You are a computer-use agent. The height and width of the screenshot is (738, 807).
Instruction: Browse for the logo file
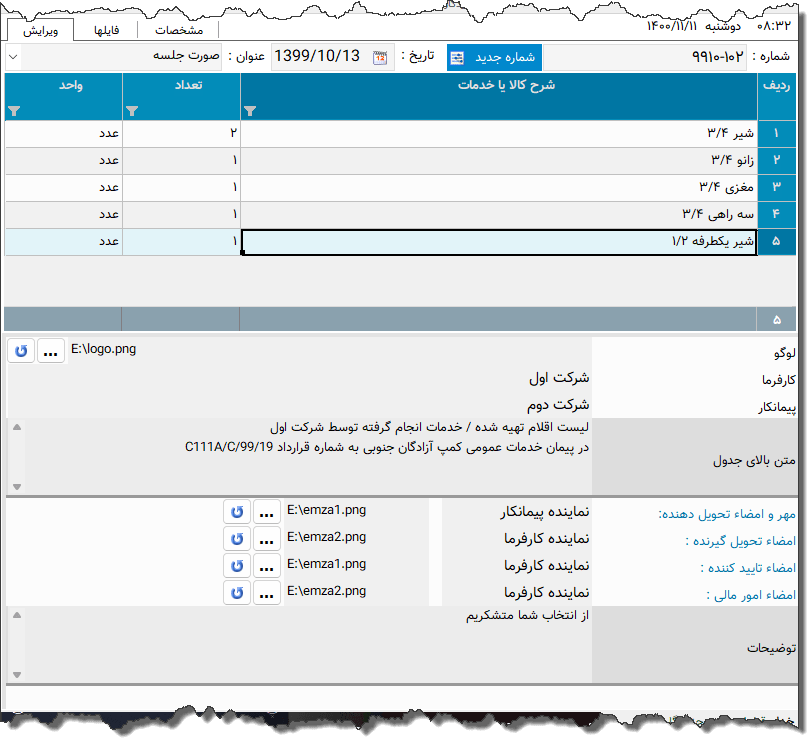tap(52, 351)
